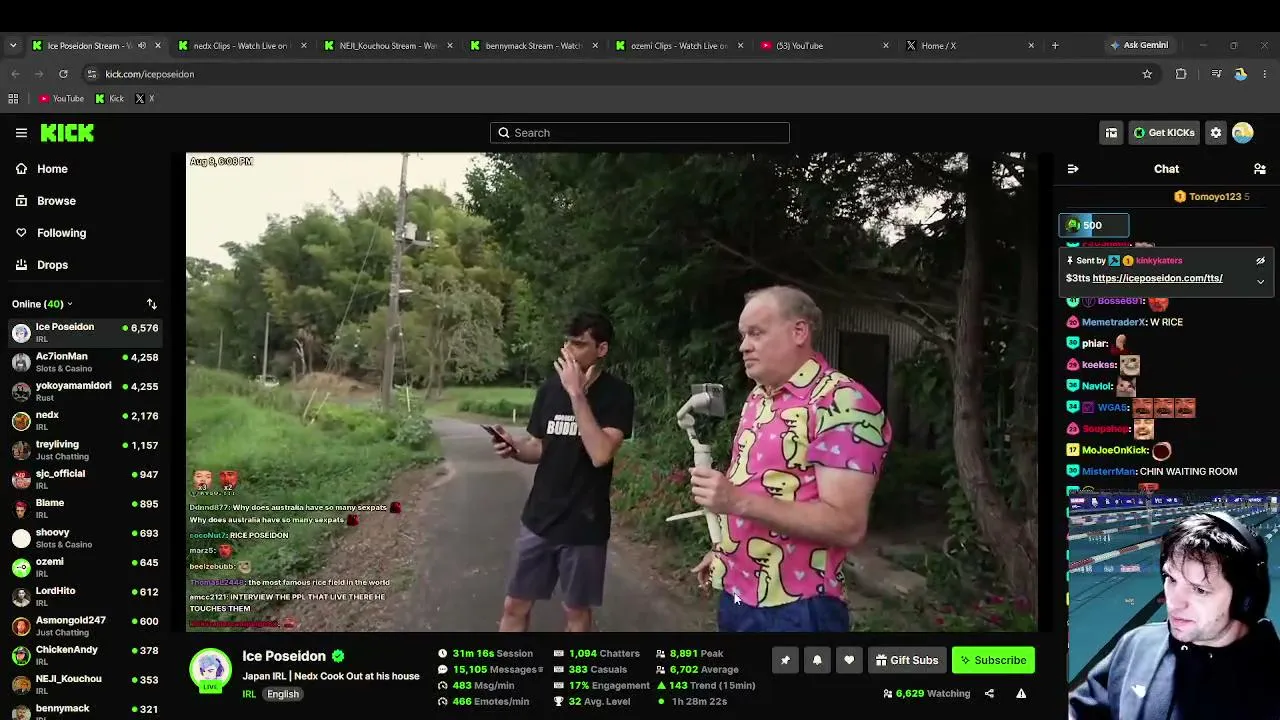Click the Get KICKs button
The image size is (1280, 720).
pyautogui.click(x=1163, y=132)
